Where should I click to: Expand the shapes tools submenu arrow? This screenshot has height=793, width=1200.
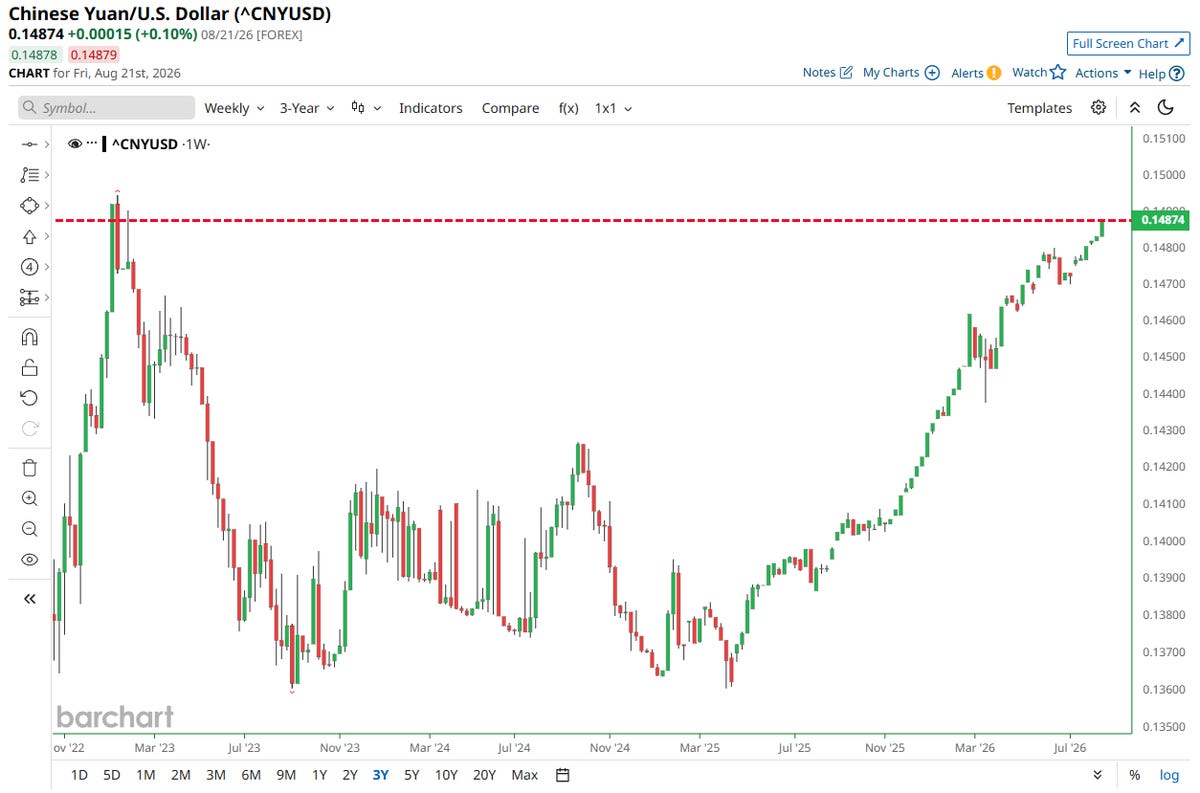point(47,205)
